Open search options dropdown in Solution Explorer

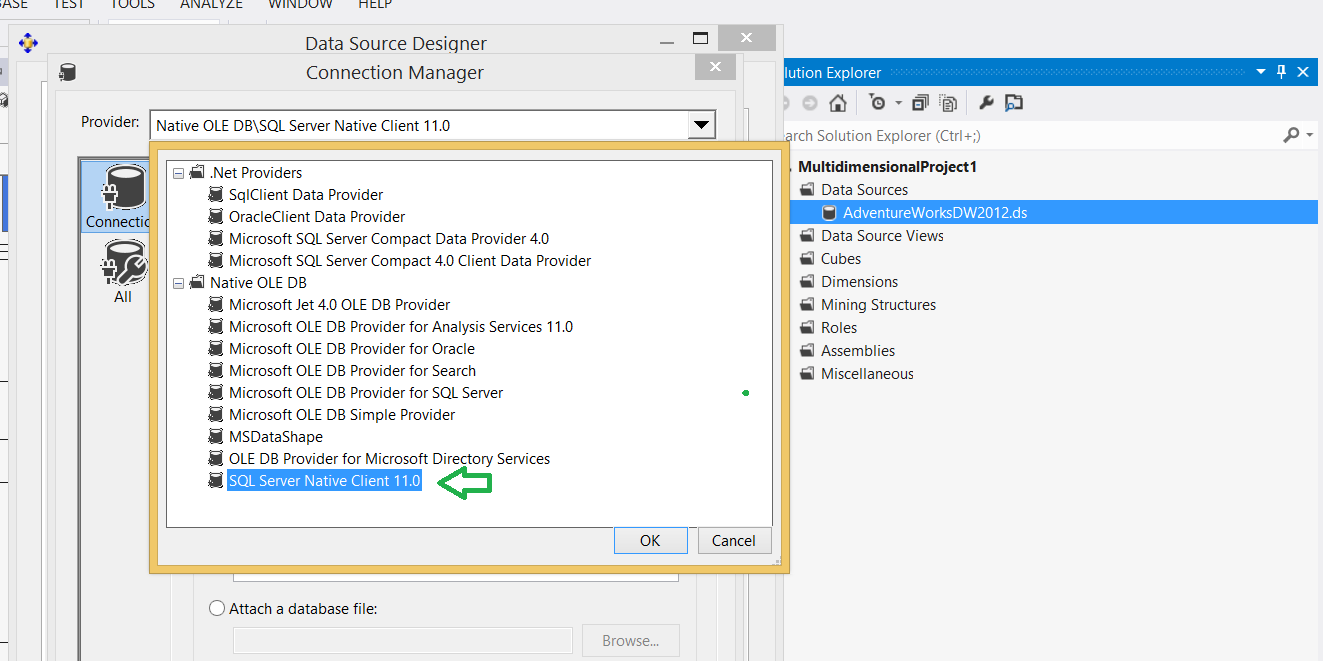coord(1310,135)
